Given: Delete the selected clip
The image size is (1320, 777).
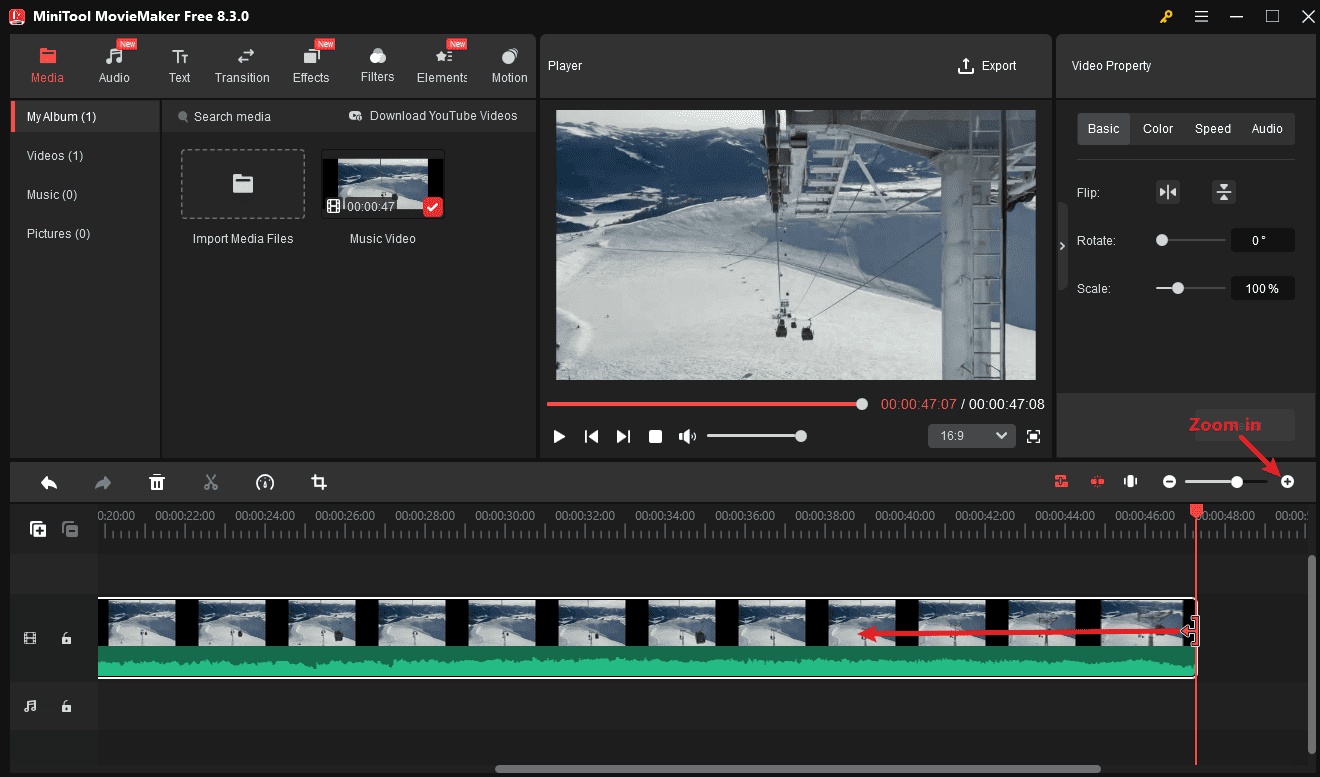Looking at the screenshot, I should (x=157, y=483).
